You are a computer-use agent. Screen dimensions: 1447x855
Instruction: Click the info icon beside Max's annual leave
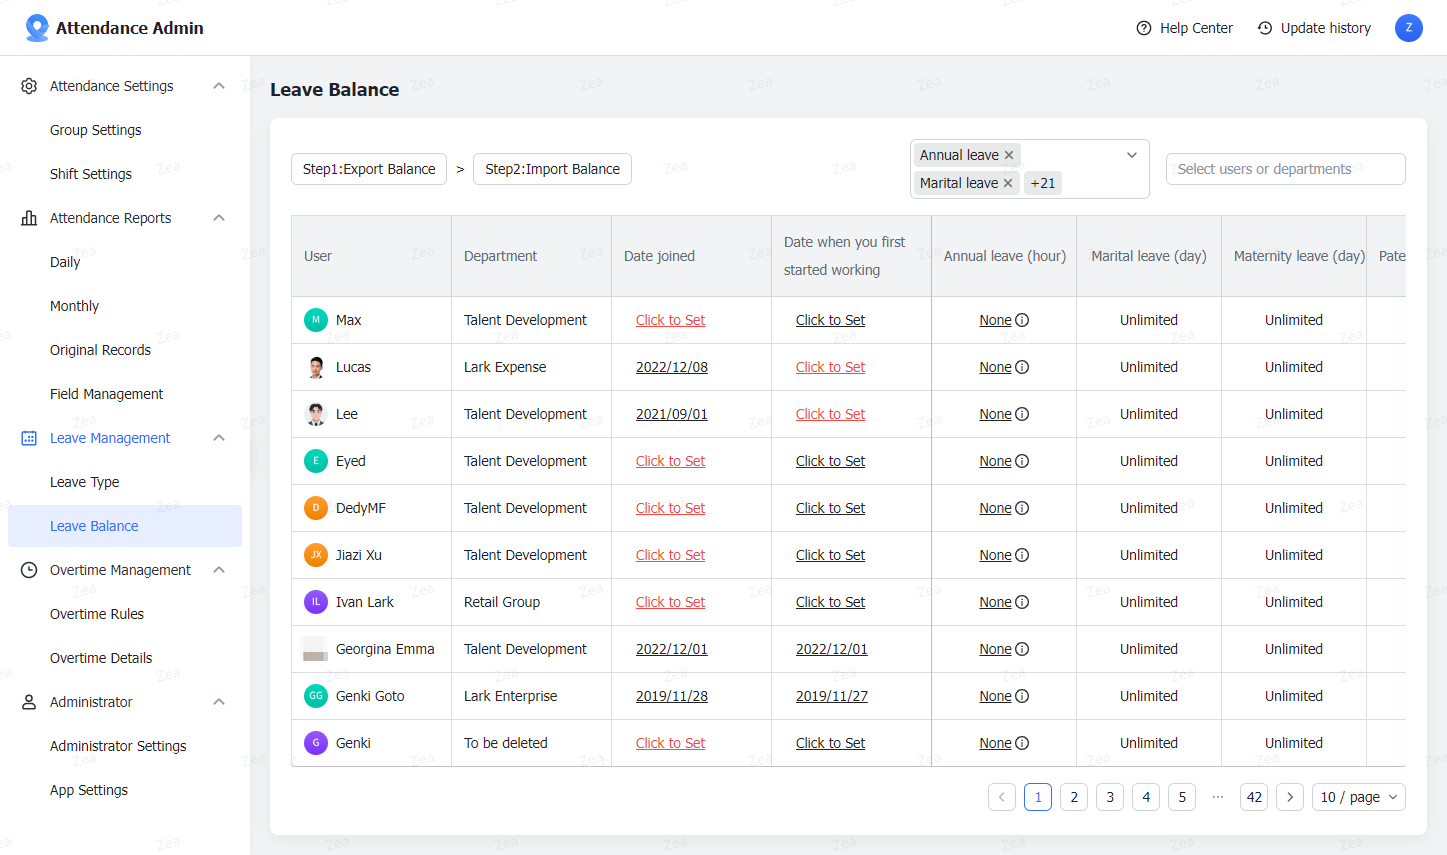(x=1022, y=320)
